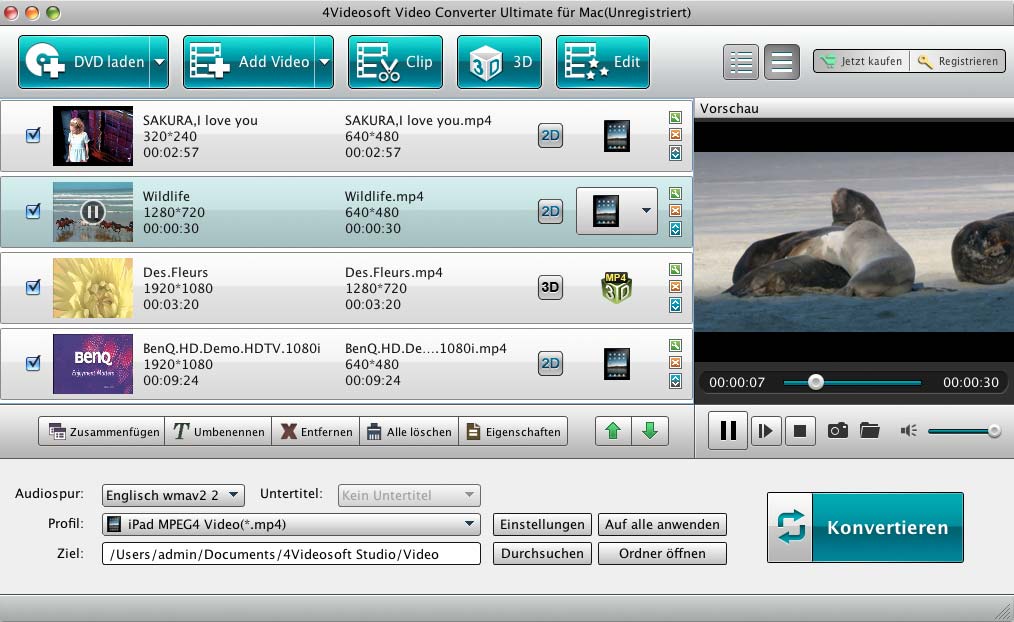Open the Einstellungen profile settings
The image size is (1014, 622).
pyautogui.click(x=542, y=524)
